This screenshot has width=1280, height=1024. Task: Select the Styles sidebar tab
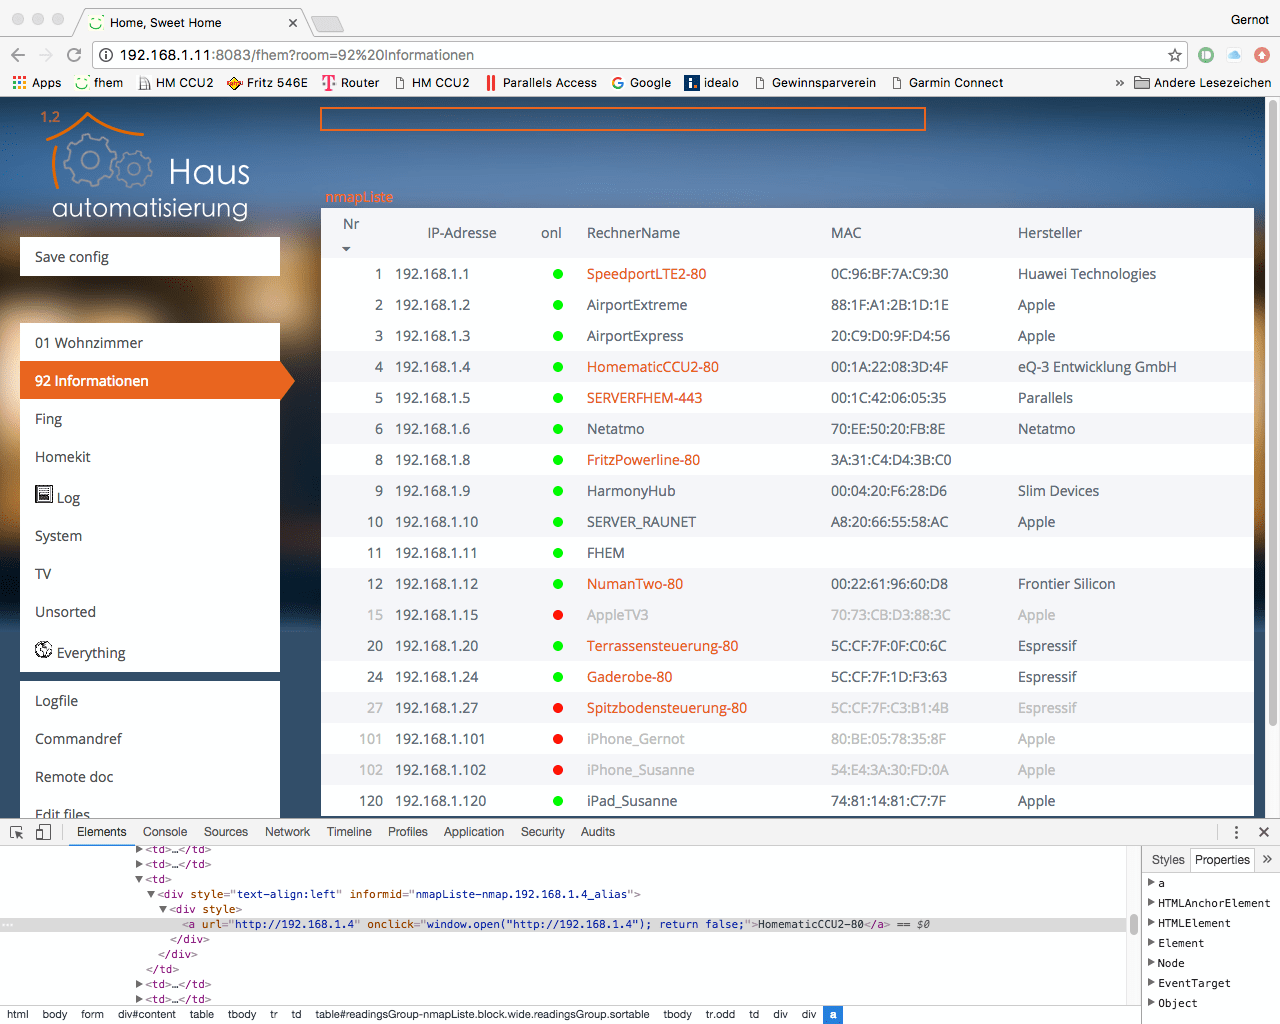click(x=1167, y=860)
